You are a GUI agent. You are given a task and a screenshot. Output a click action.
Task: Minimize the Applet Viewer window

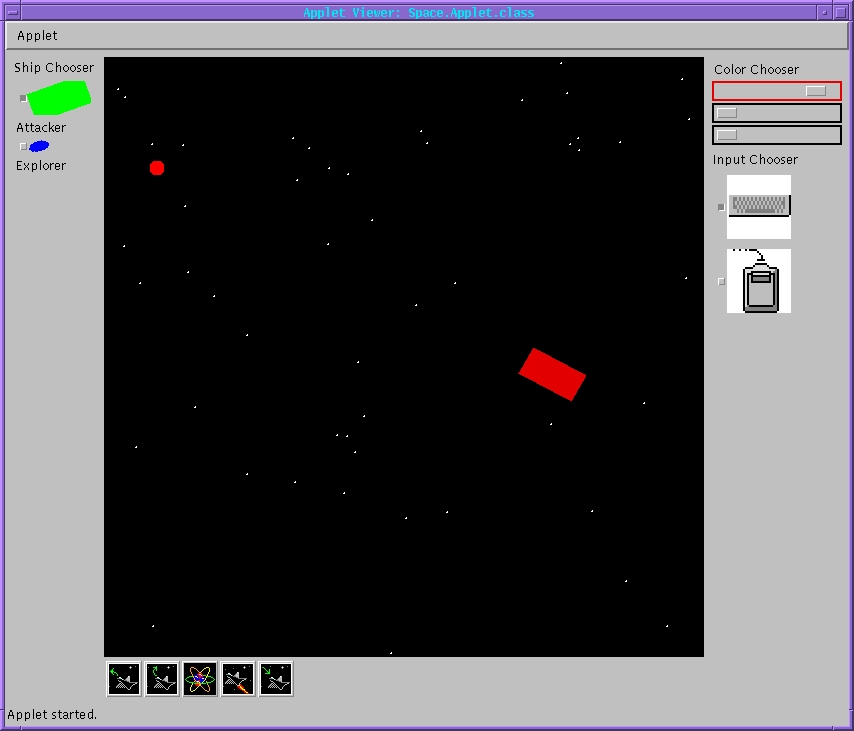coord(825,12)
